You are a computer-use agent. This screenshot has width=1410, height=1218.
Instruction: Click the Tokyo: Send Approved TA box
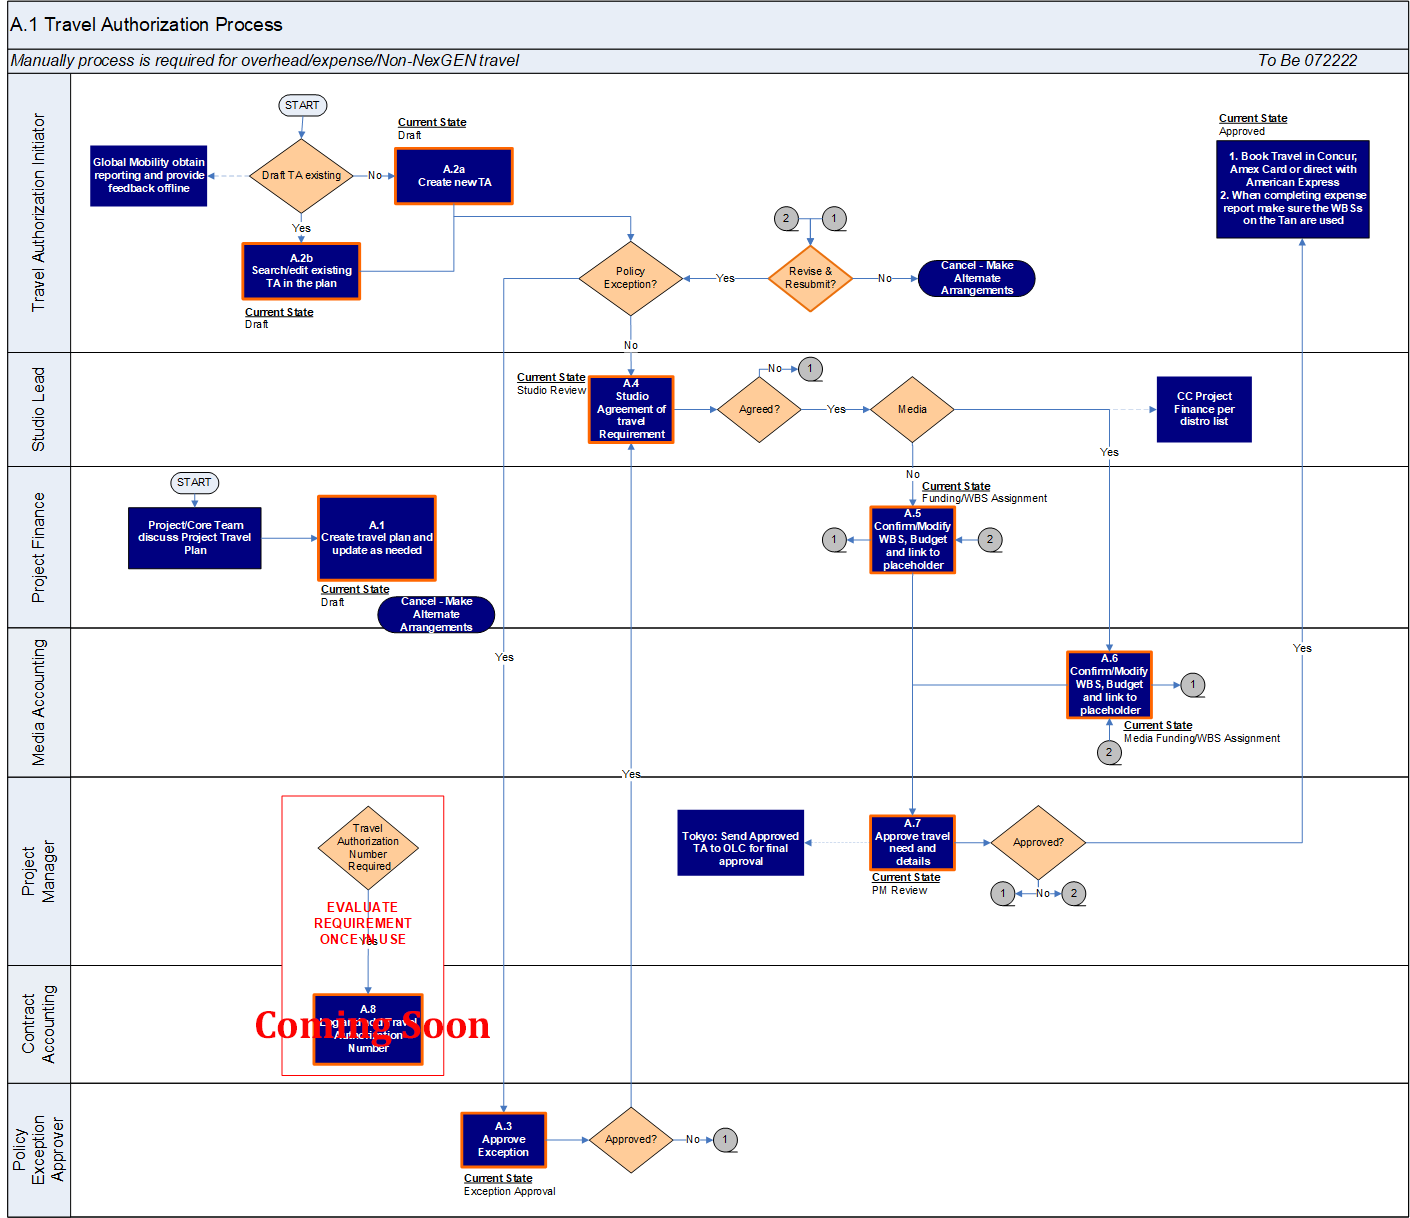tap(740, 843)
